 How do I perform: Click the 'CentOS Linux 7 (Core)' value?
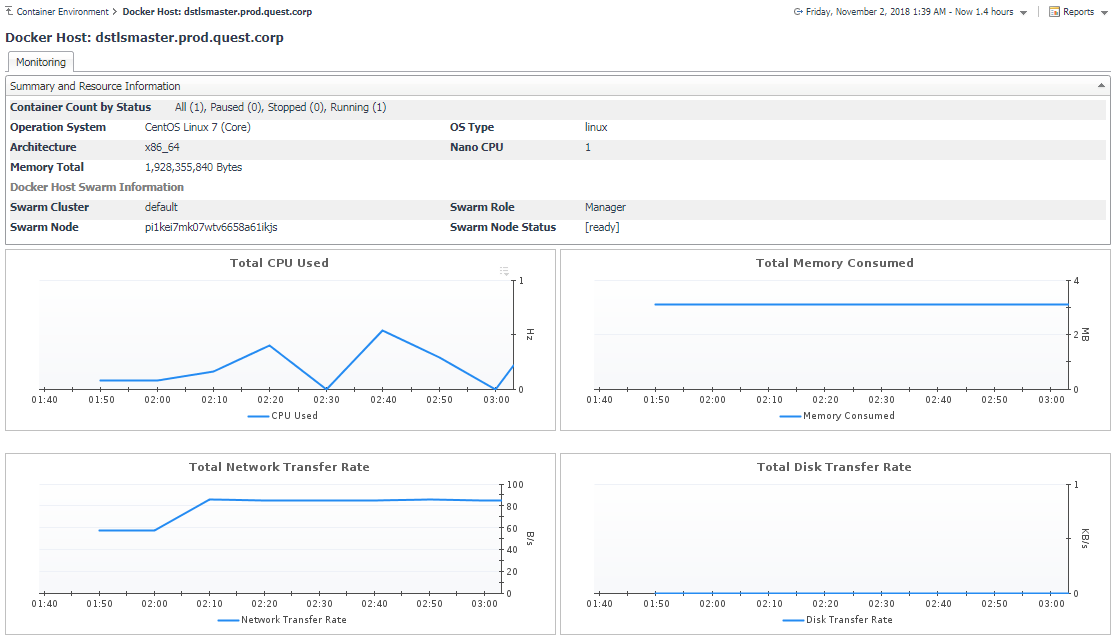198,127
